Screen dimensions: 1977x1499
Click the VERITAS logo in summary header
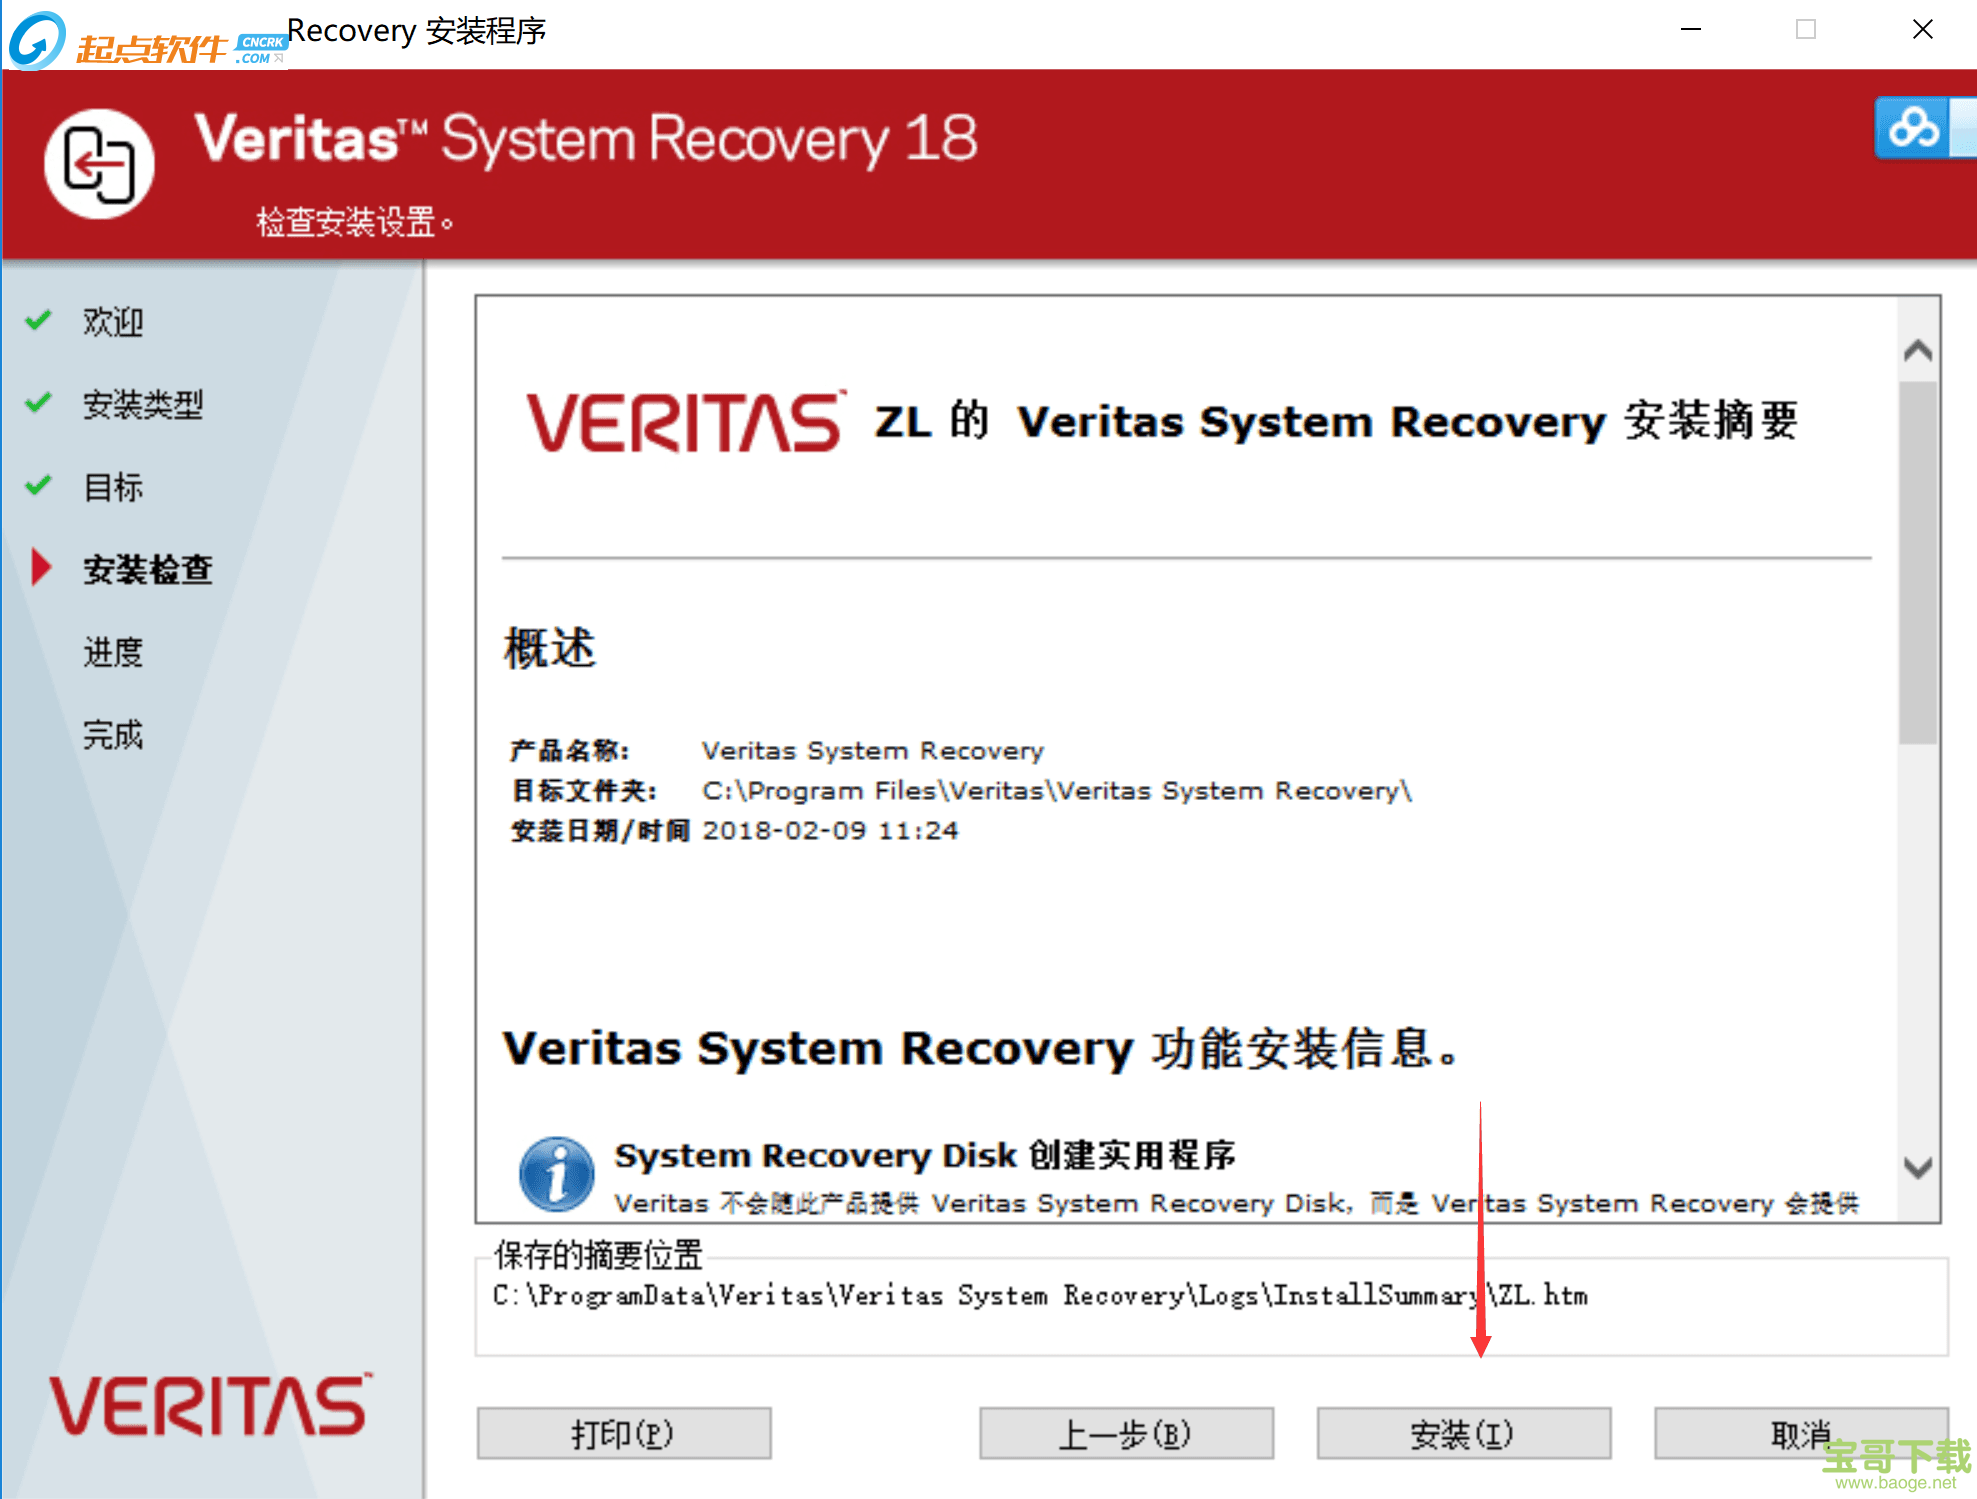pos(686,421)
